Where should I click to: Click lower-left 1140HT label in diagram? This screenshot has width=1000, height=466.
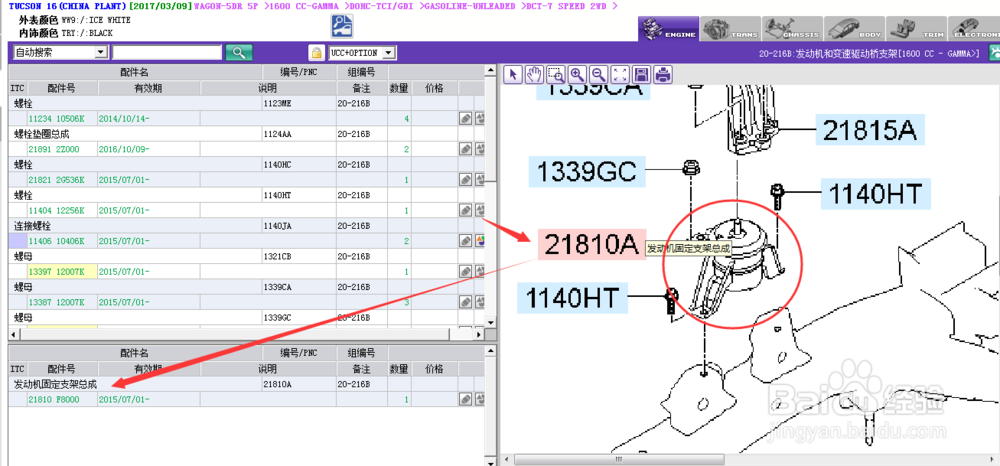click(x=573, y=298)
